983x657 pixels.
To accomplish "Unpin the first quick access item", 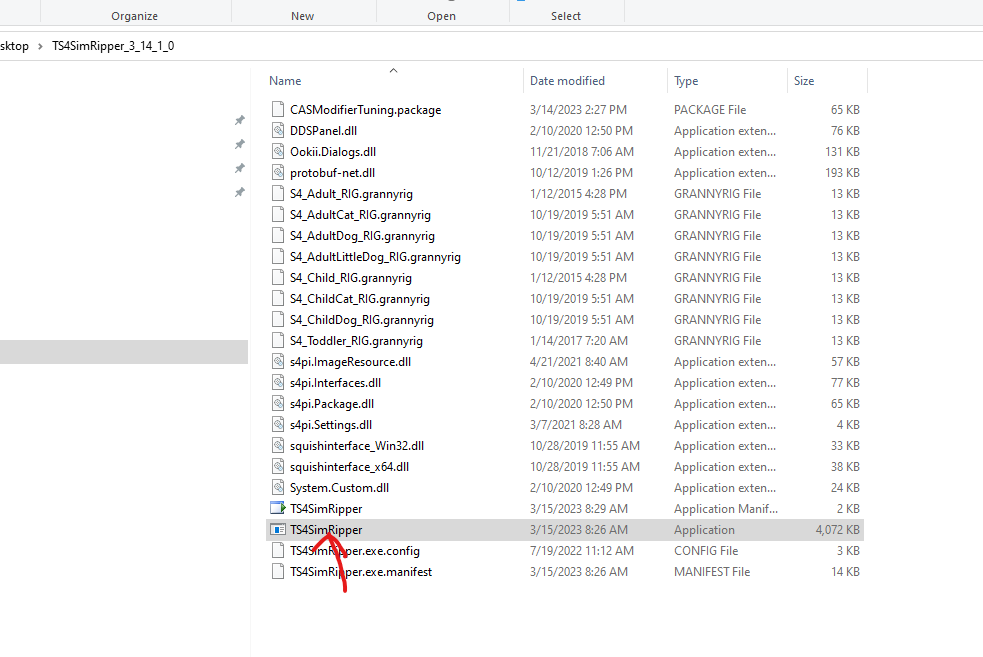I will pyautogui.click(x=239, y=119).
